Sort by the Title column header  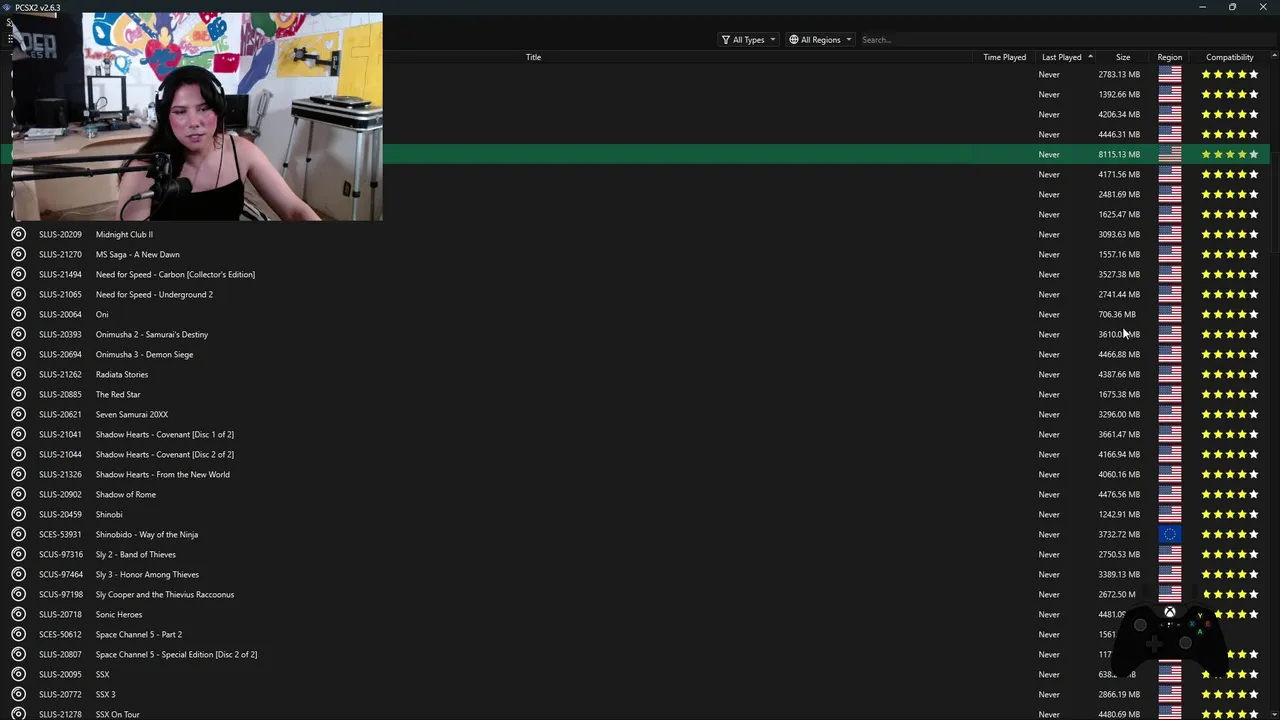click(x=533, y=57)
